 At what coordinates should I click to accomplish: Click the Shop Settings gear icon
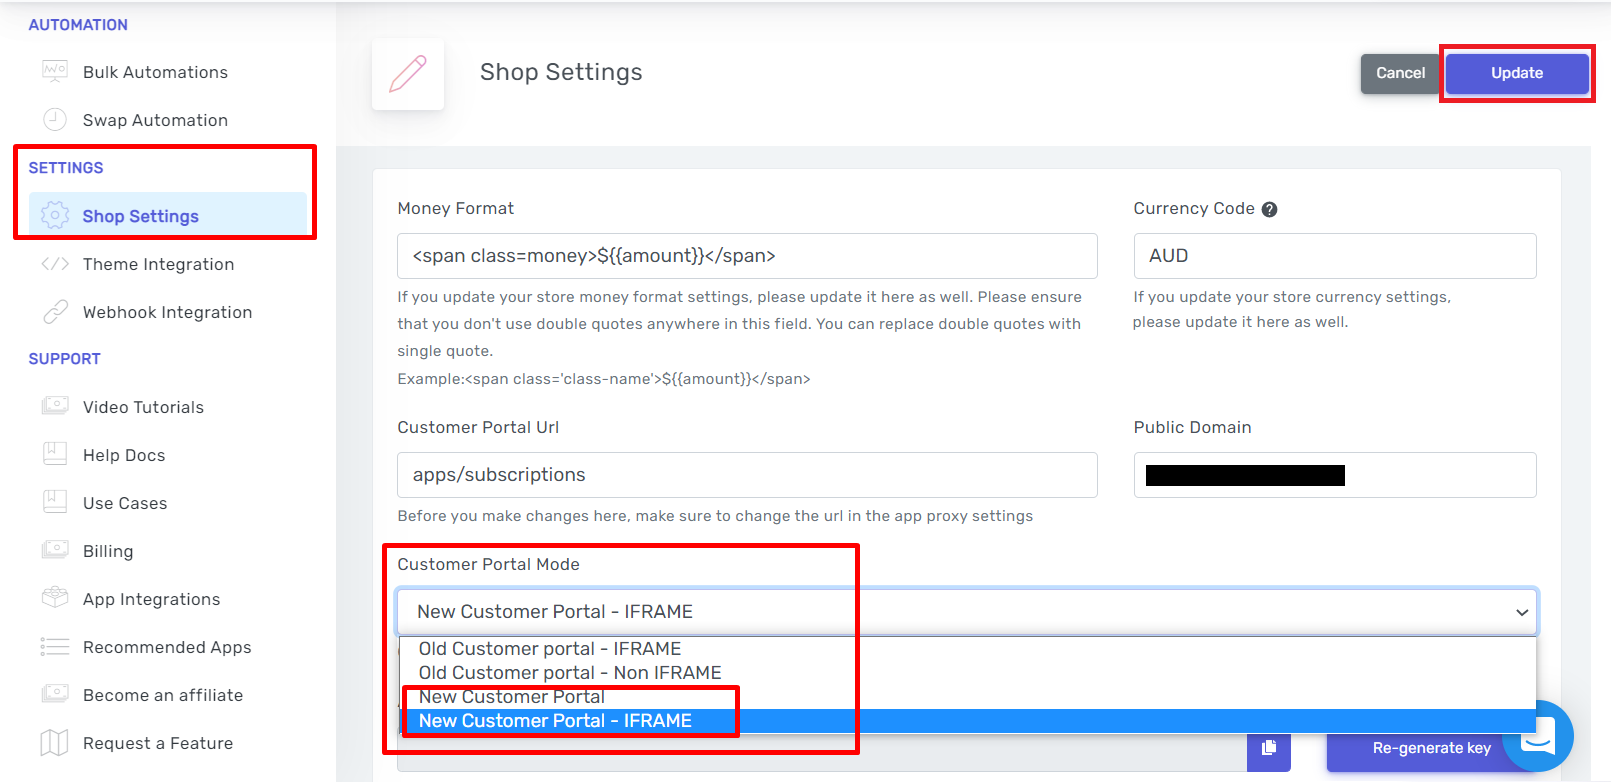55,216
